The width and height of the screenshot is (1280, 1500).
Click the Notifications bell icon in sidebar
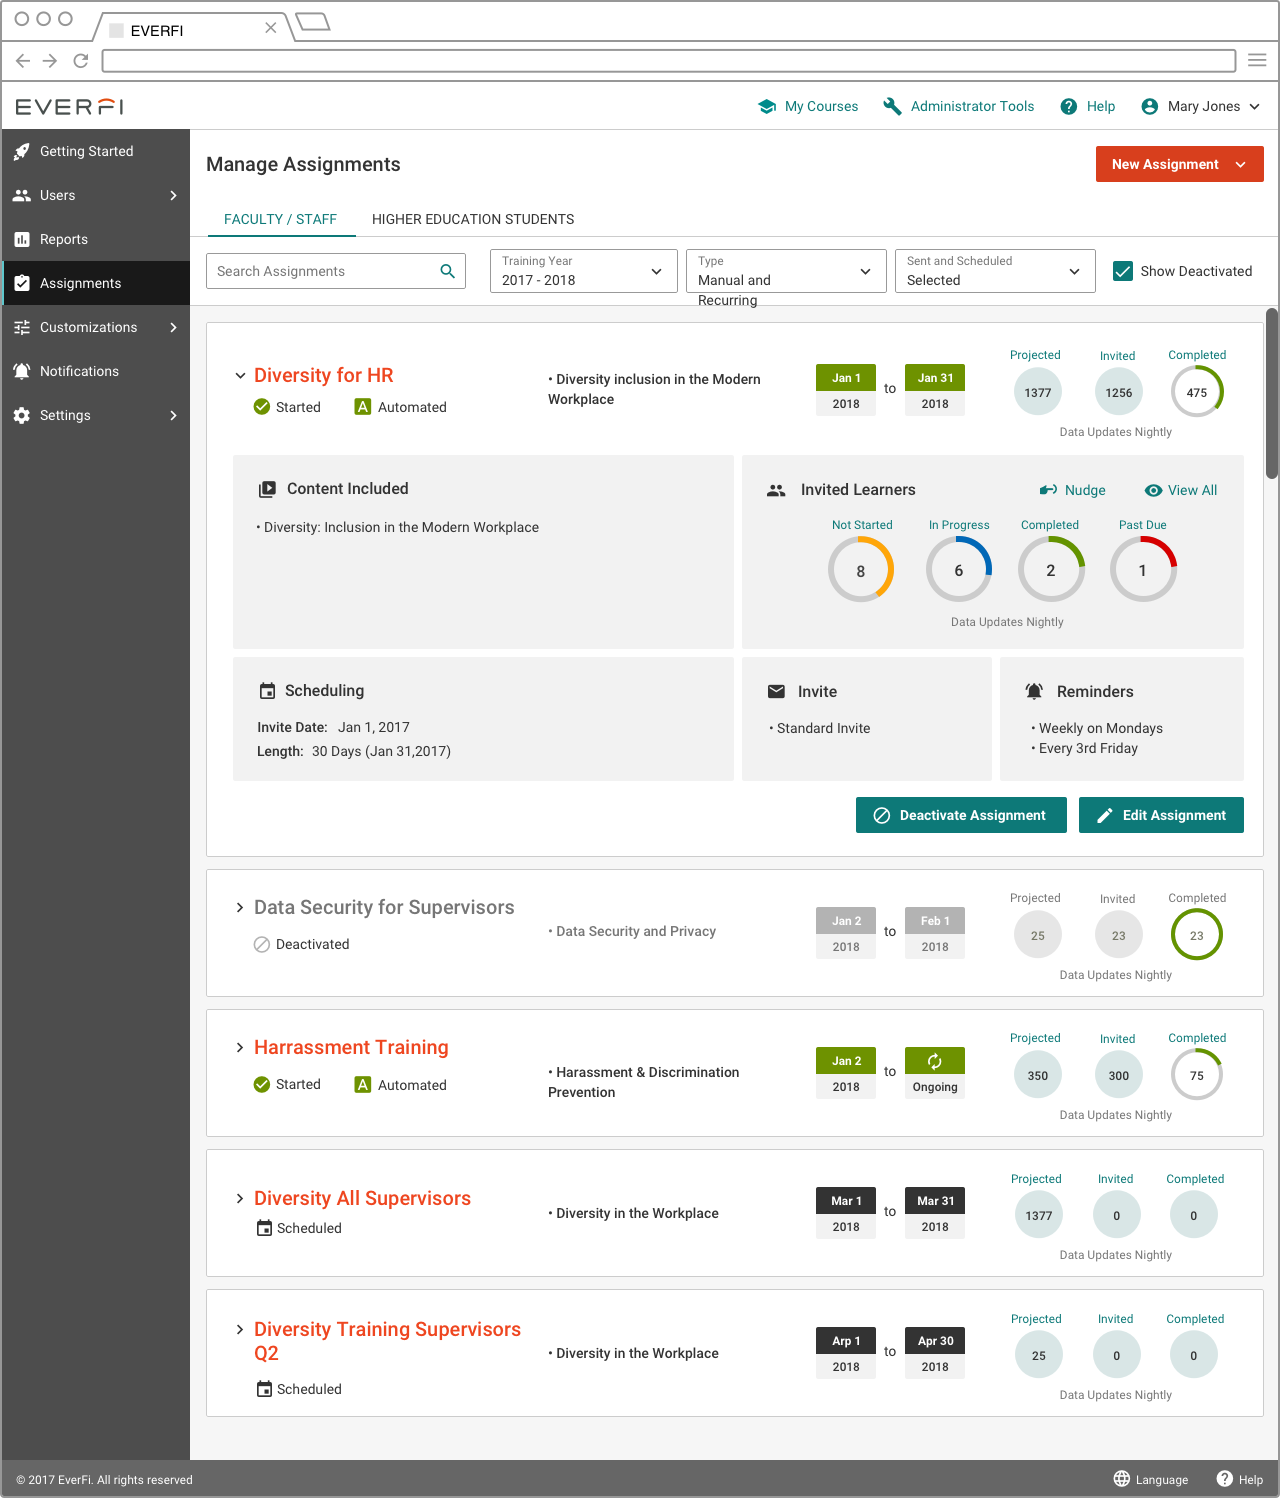coord(22,371)
